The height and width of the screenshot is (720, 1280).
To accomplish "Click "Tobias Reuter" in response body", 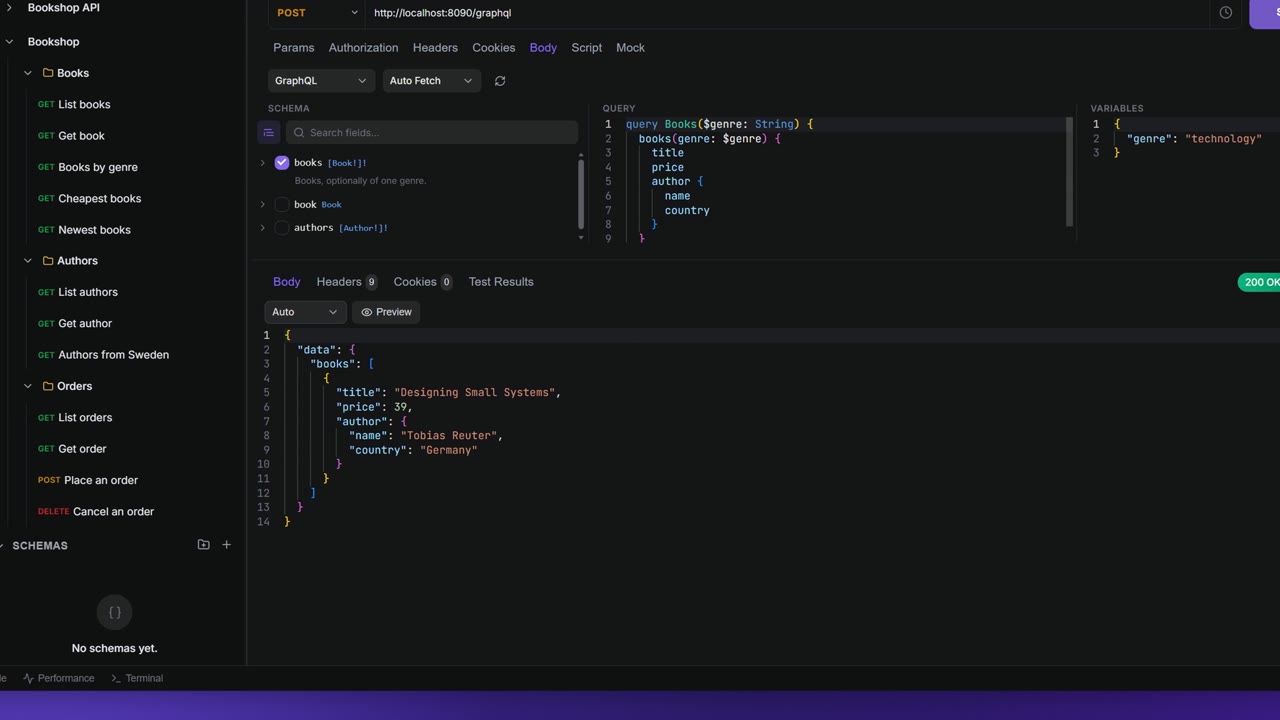I will pyautogui.click(x=449, y=436).
